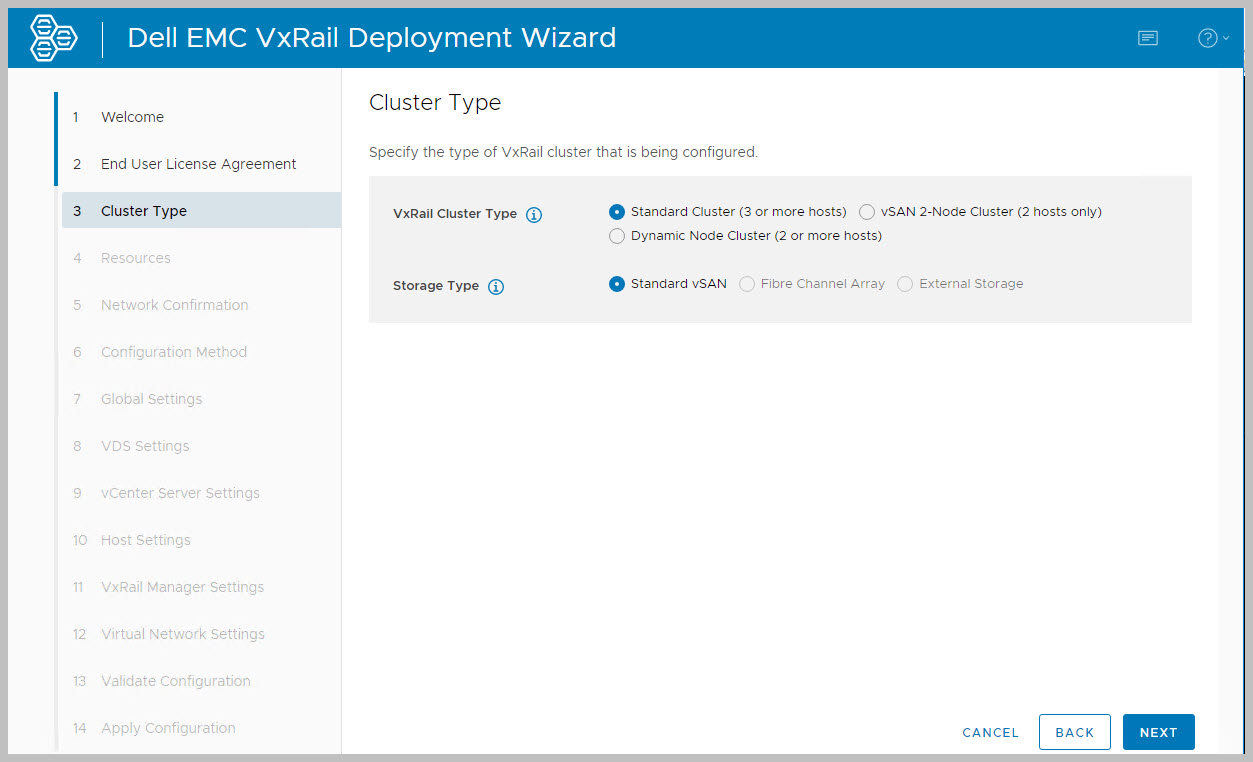
Task: Select Fibre Channel Array storage option
Action: point(747,284)
